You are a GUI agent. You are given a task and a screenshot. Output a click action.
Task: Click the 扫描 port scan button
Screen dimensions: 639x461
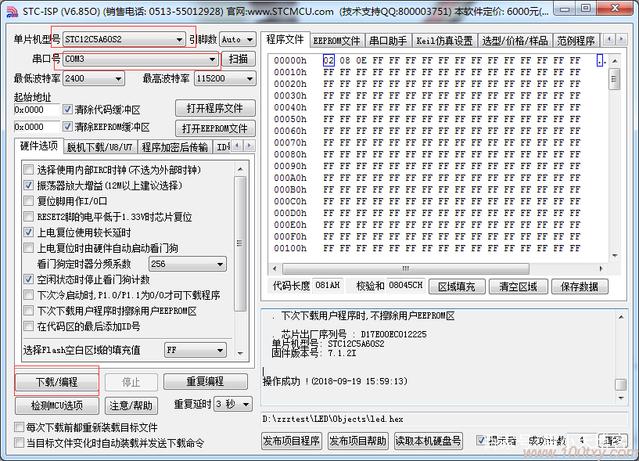point(238,59)
